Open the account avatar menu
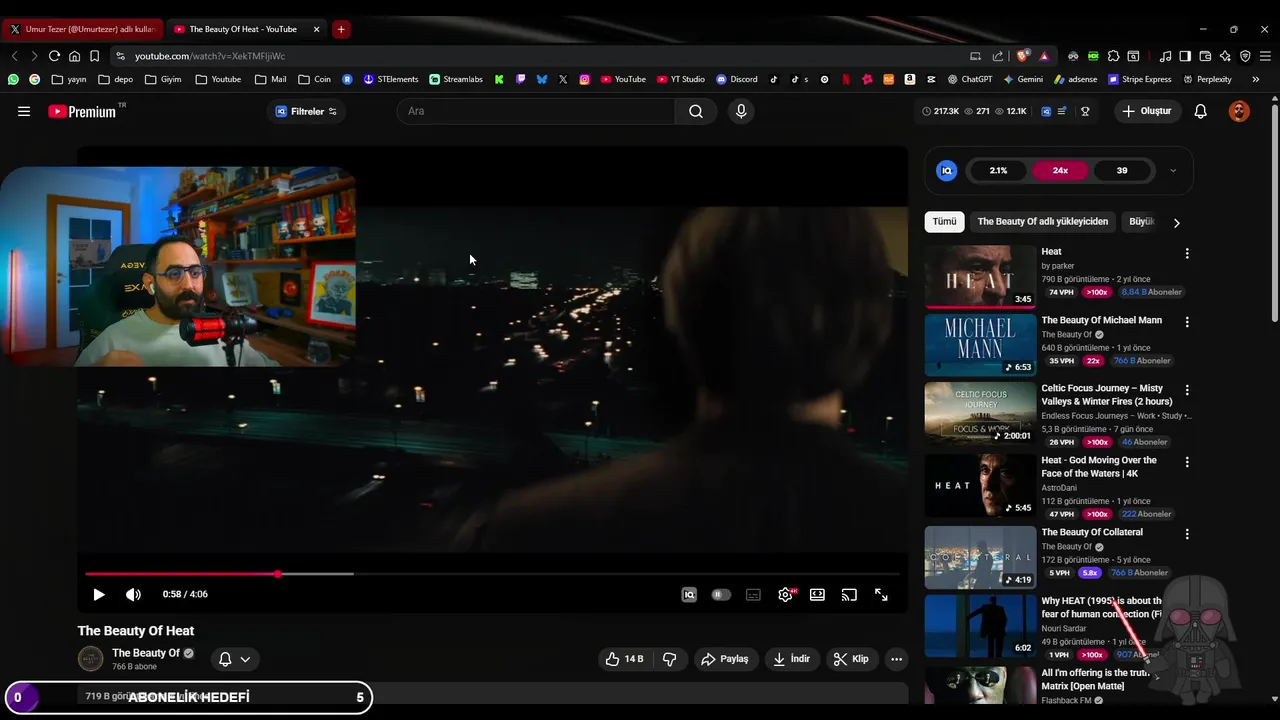1280x720 pixels. [1239, 111]
